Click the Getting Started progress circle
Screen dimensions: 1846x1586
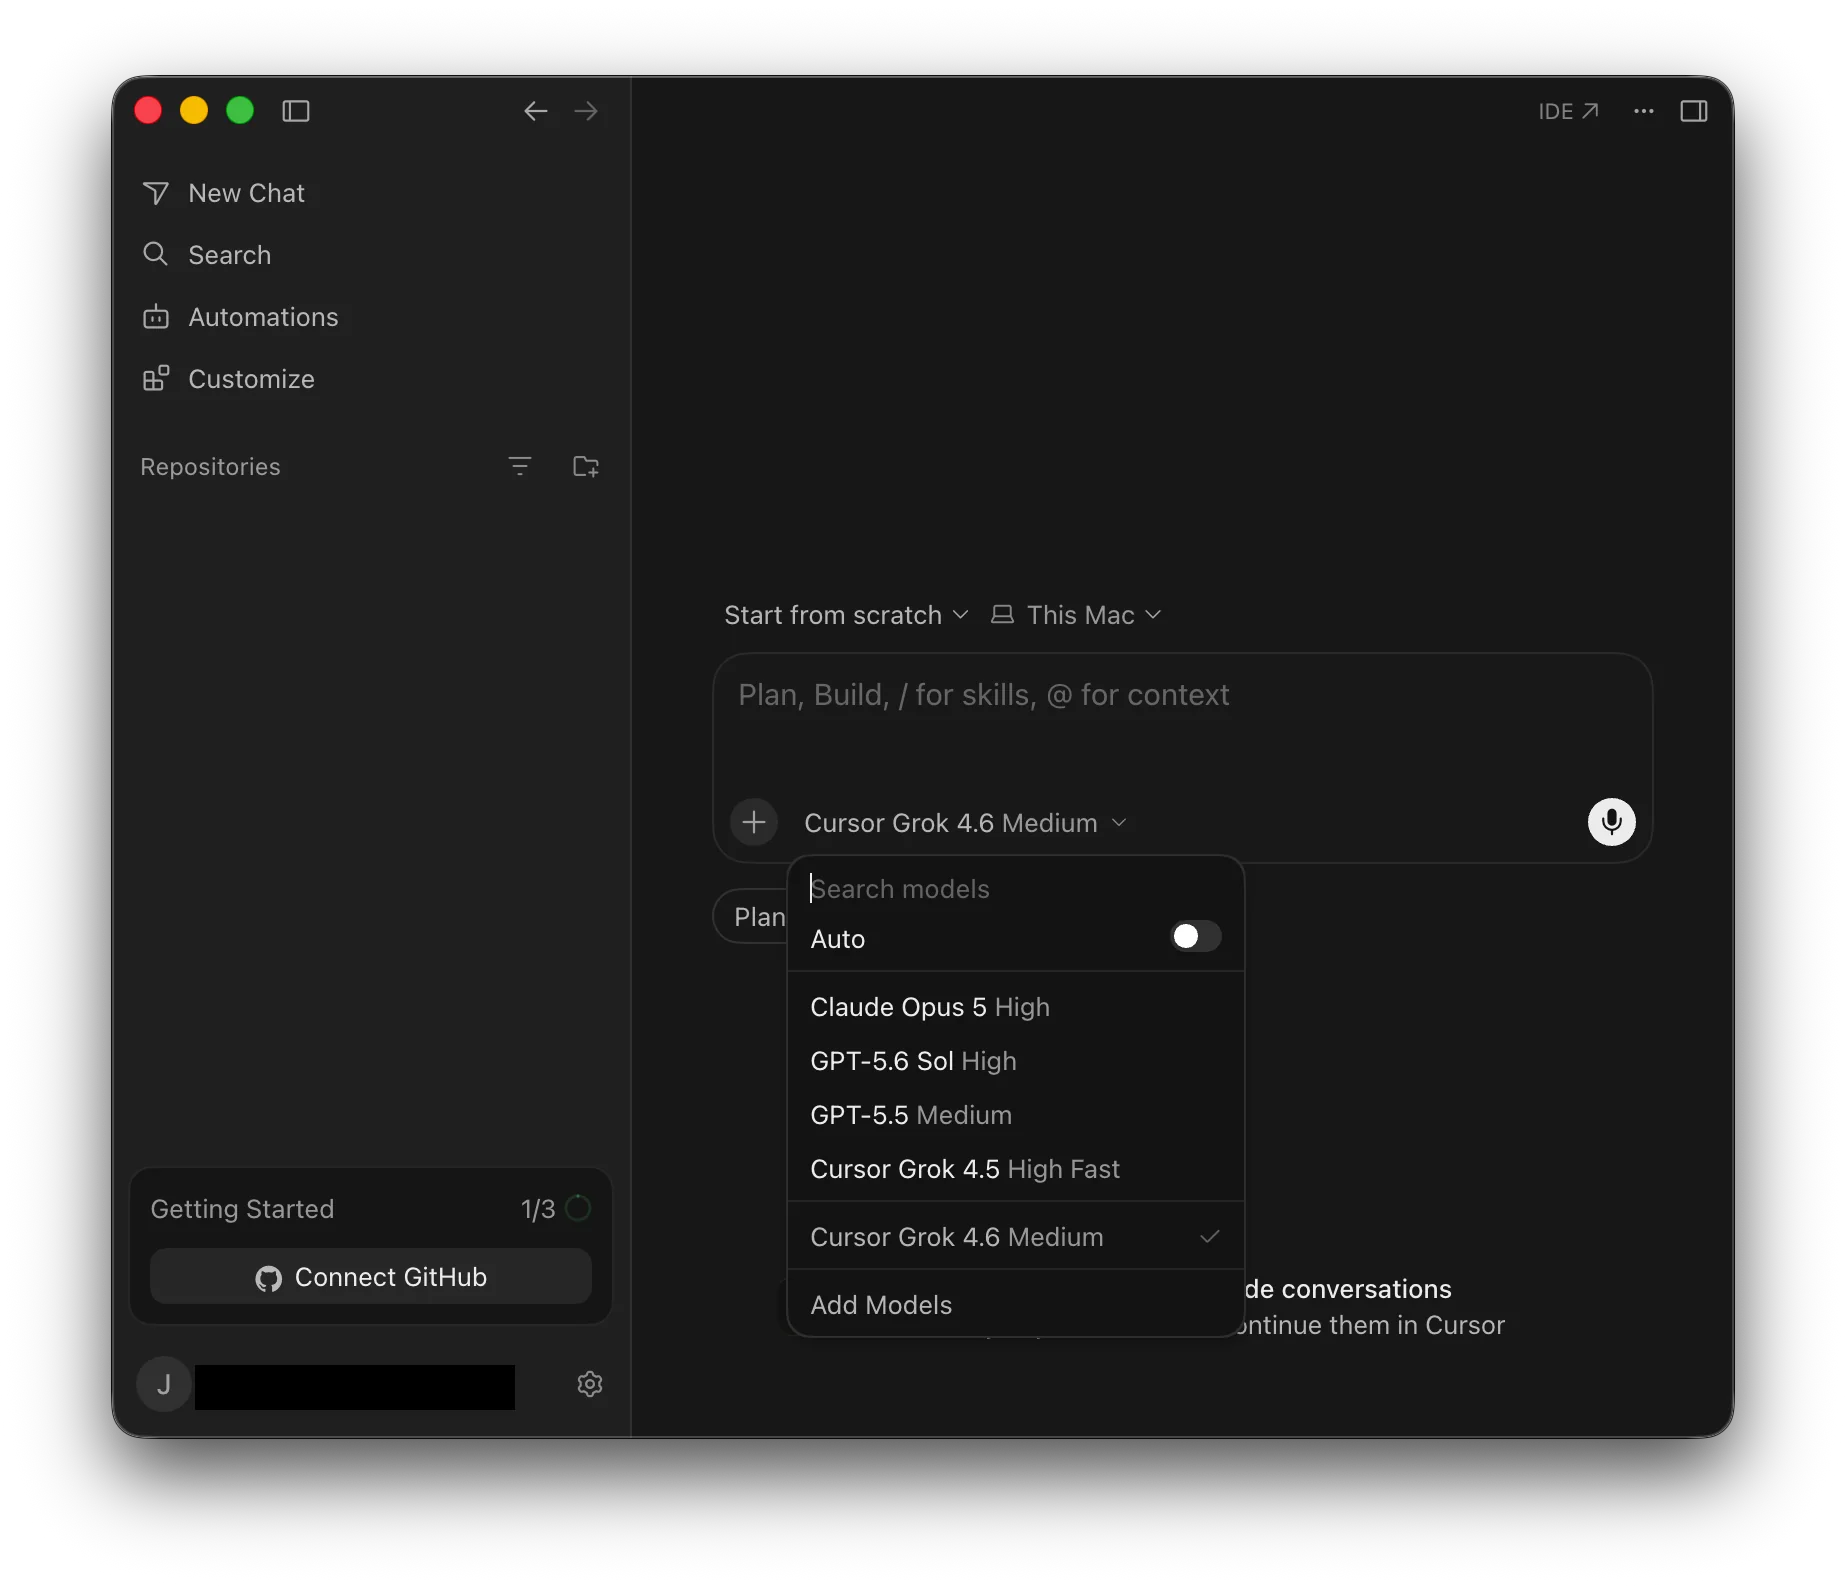pyautogui.click(x=578, y=1208)
